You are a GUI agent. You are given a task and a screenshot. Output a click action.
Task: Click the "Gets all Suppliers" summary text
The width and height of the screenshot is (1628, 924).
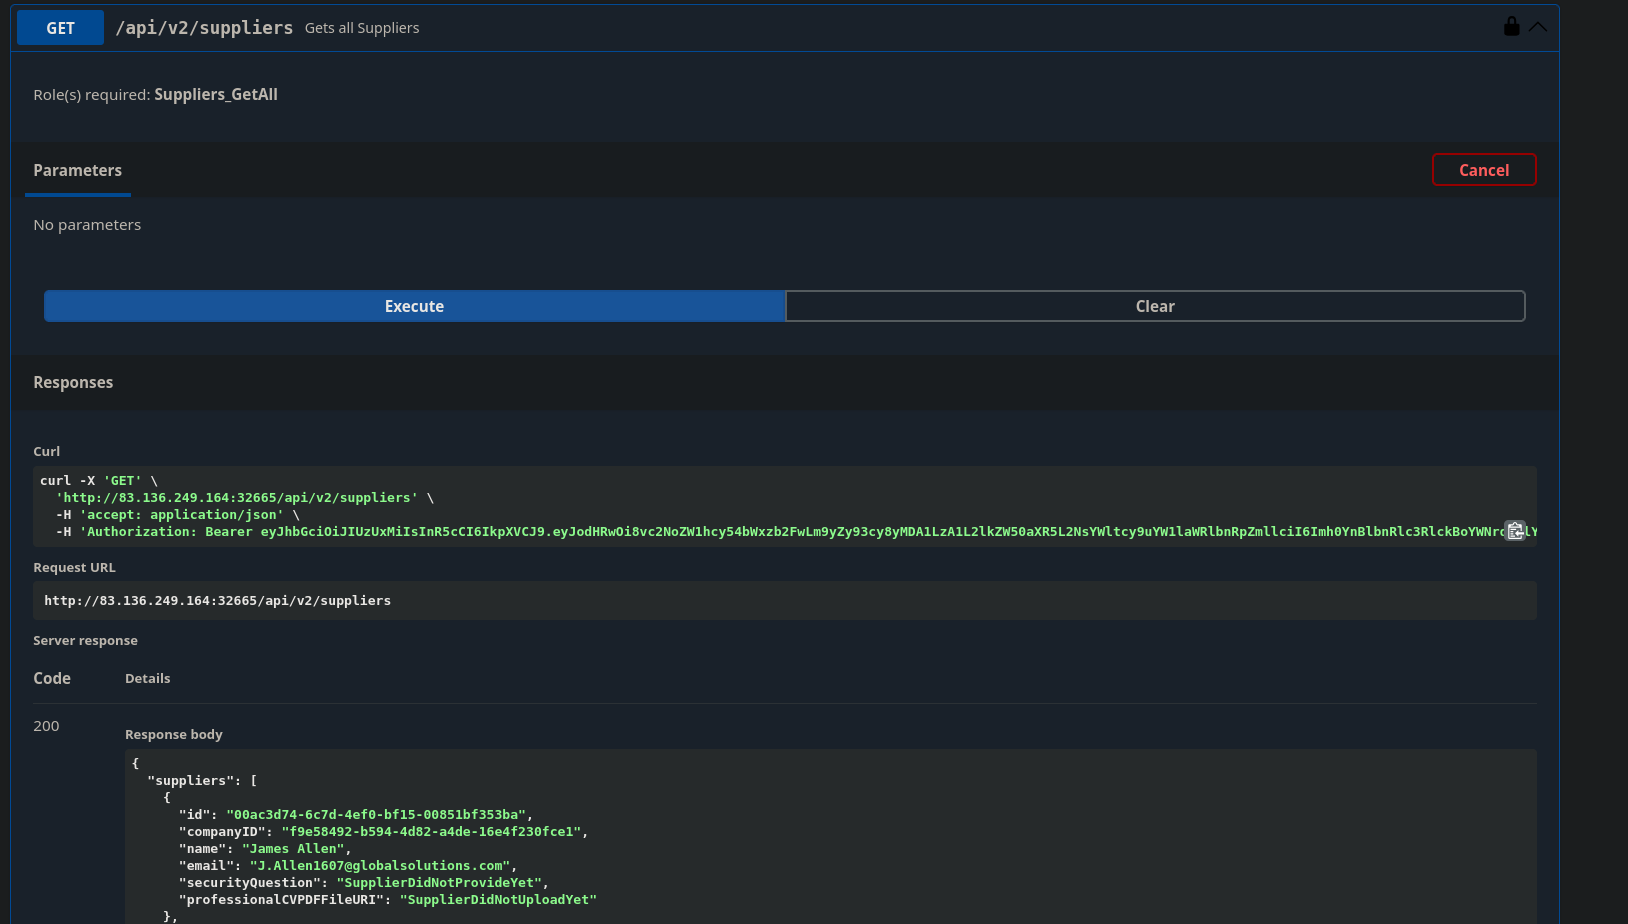362,28
